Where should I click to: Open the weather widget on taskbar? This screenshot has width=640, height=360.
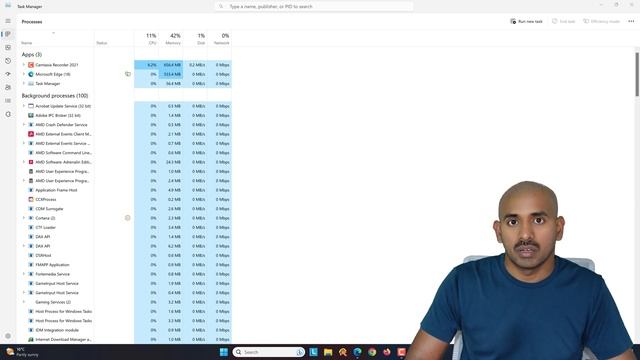(x=22, y=352)
